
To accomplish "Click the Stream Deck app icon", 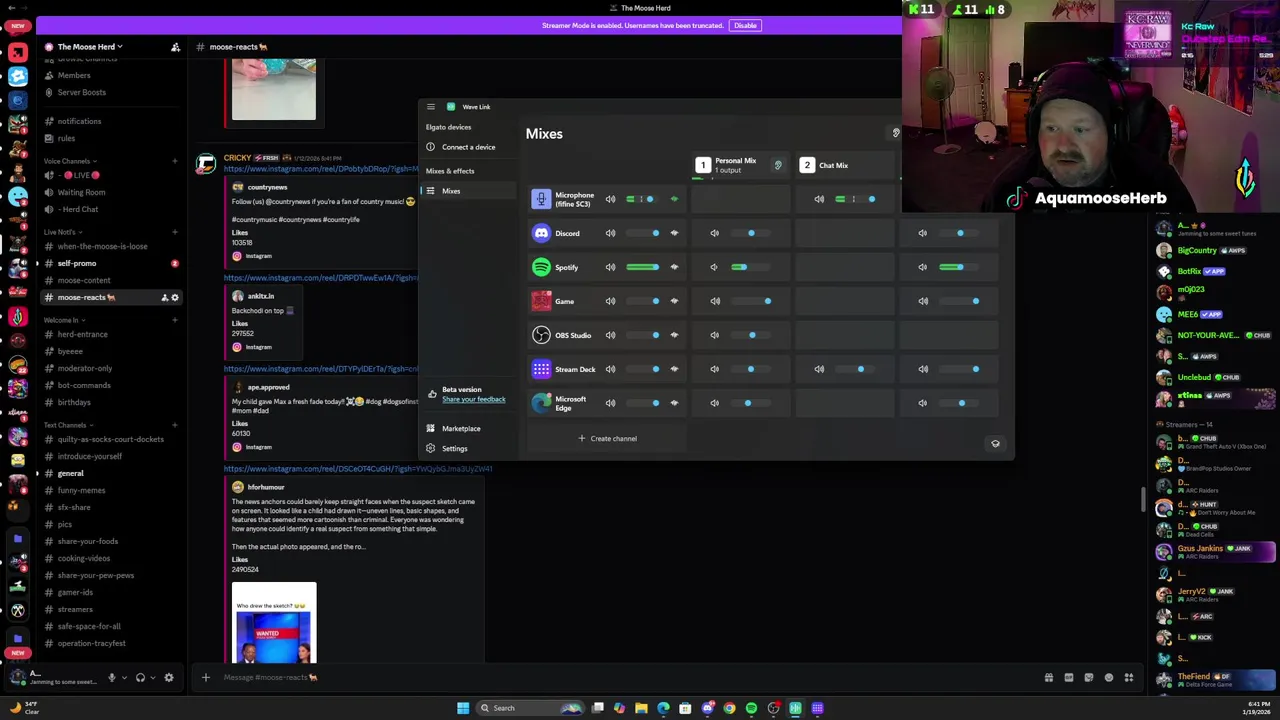I will point(541,369).
